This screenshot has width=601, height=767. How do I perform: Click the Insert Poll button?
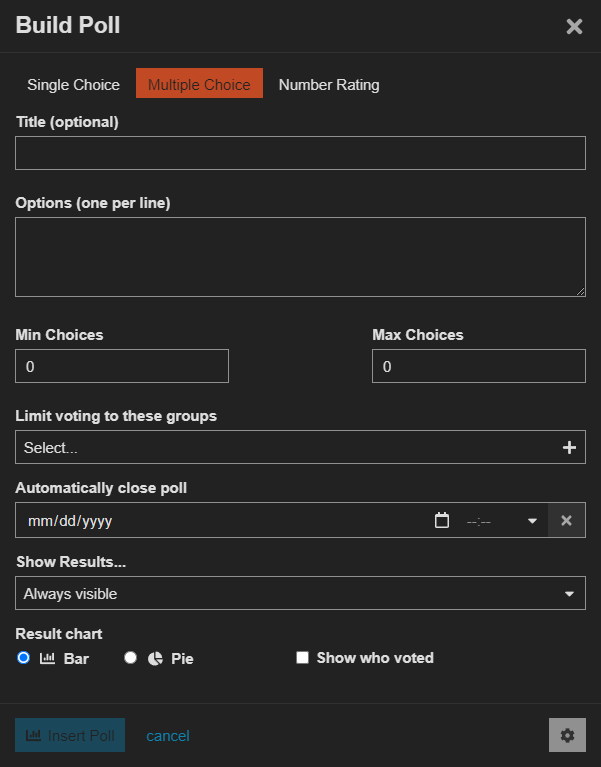70,735
